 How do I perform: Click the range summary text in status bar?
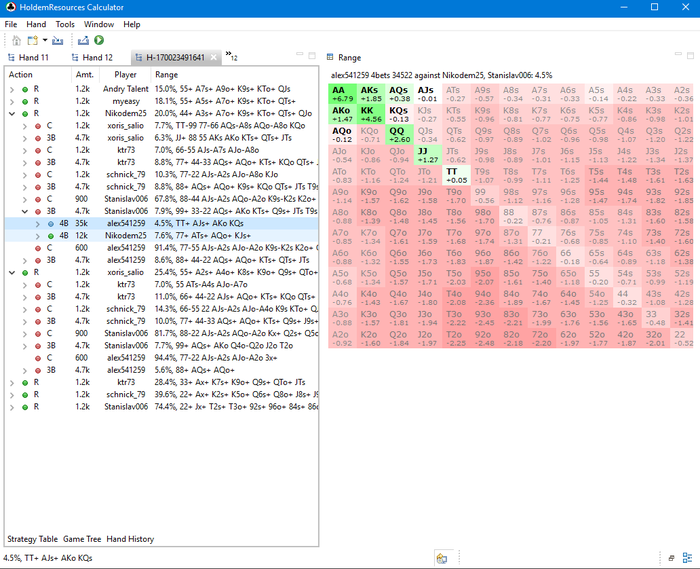[48, 558]
